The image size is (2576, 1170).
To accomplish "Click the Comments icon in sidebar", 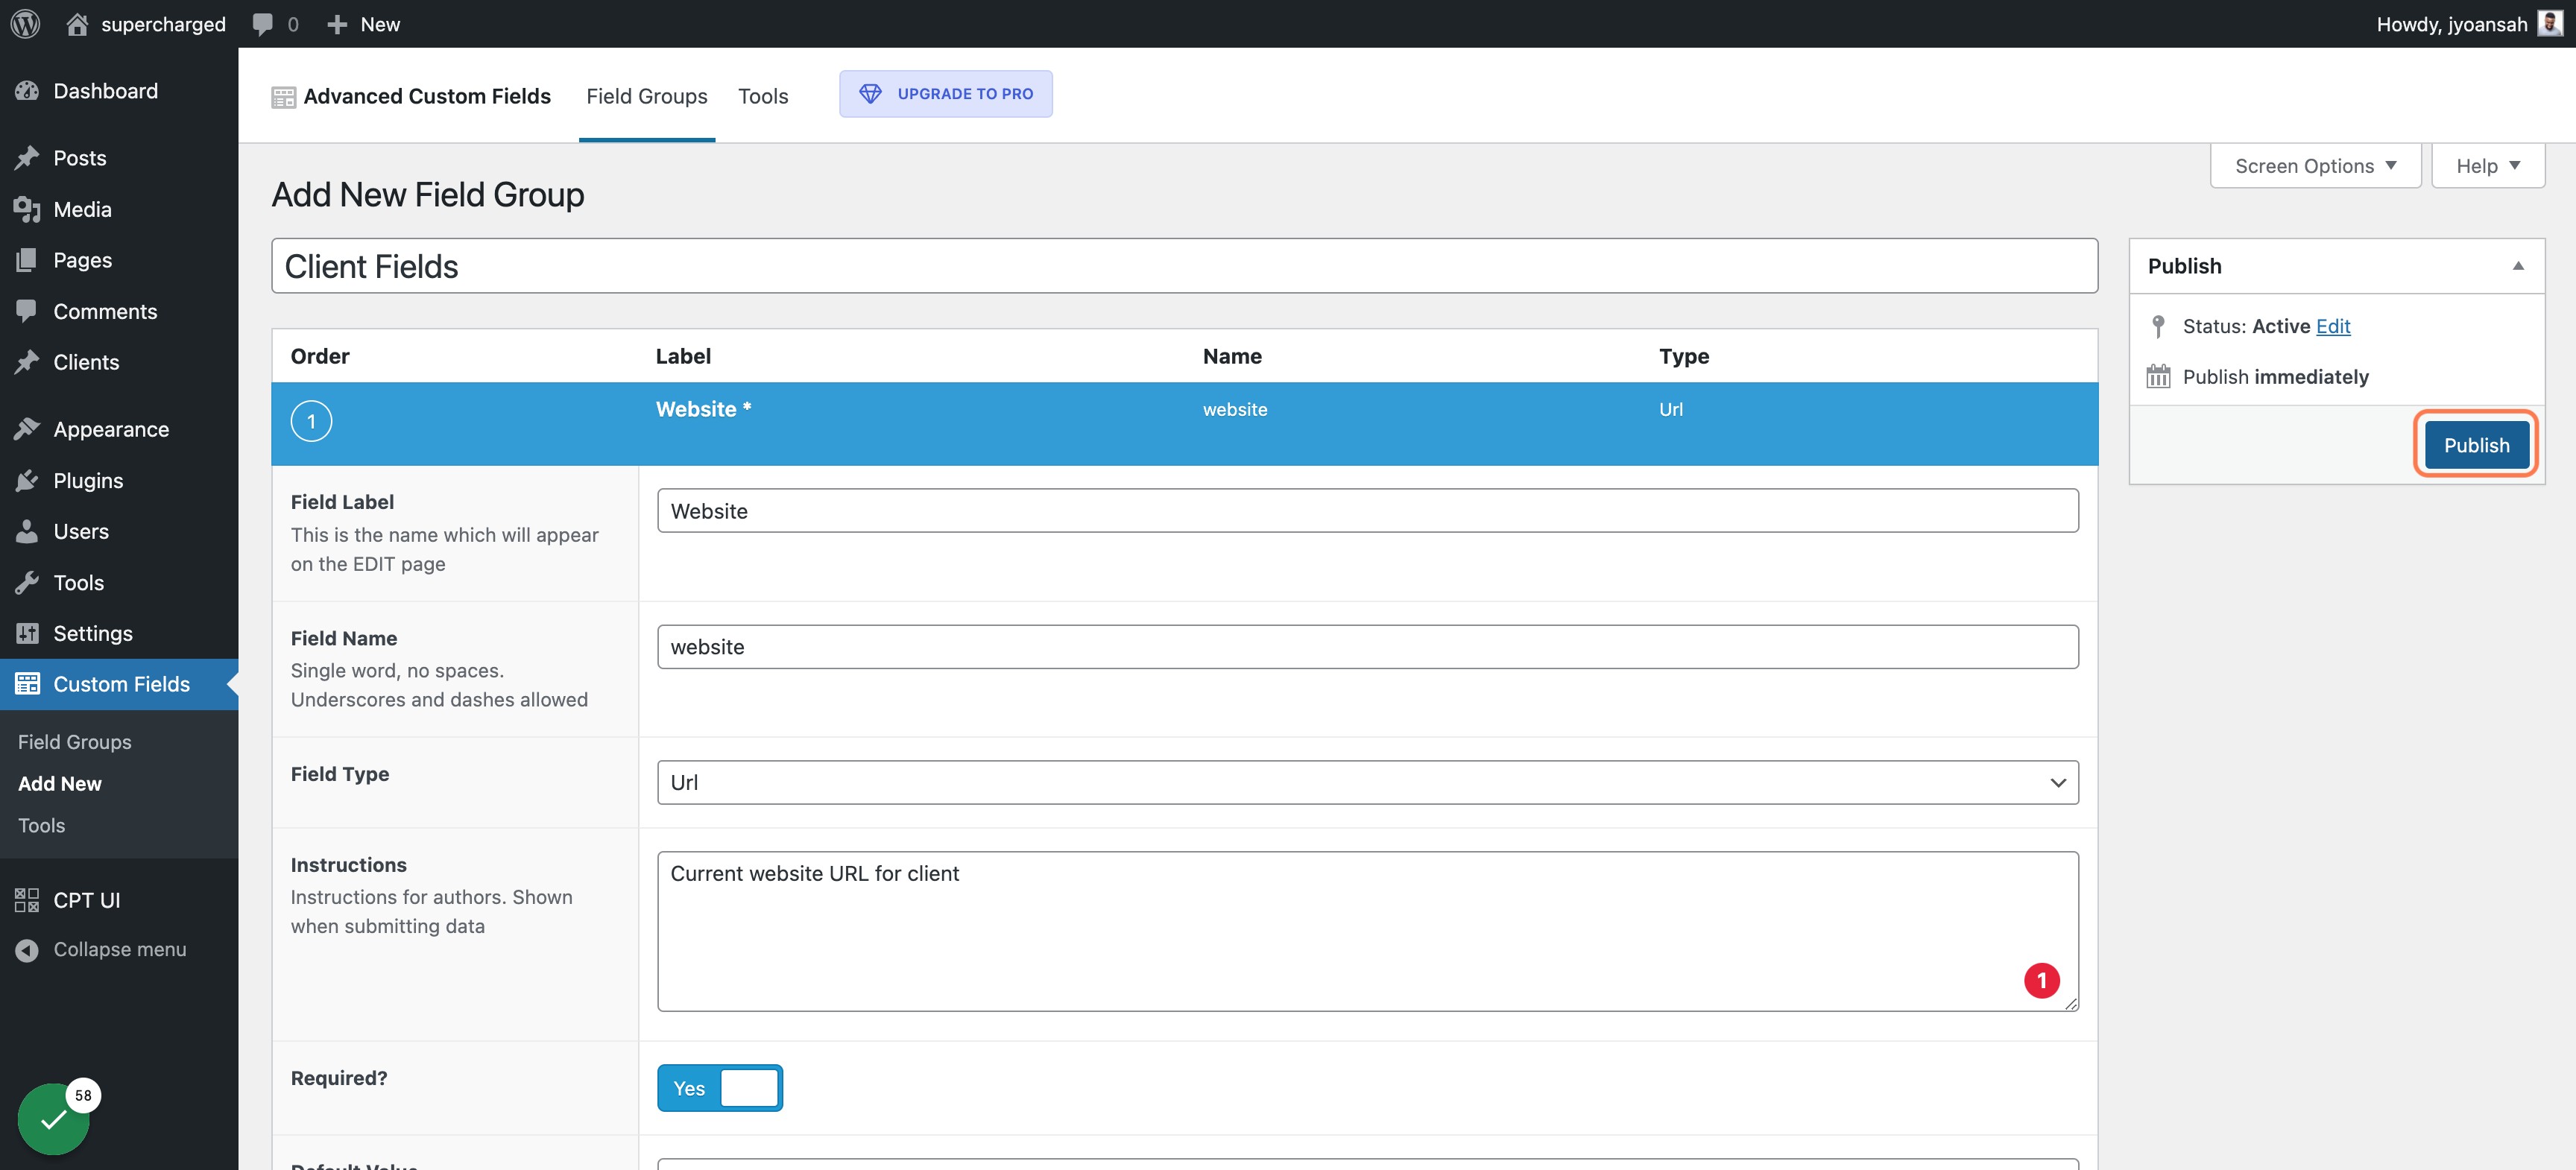I will pos(27,311).
